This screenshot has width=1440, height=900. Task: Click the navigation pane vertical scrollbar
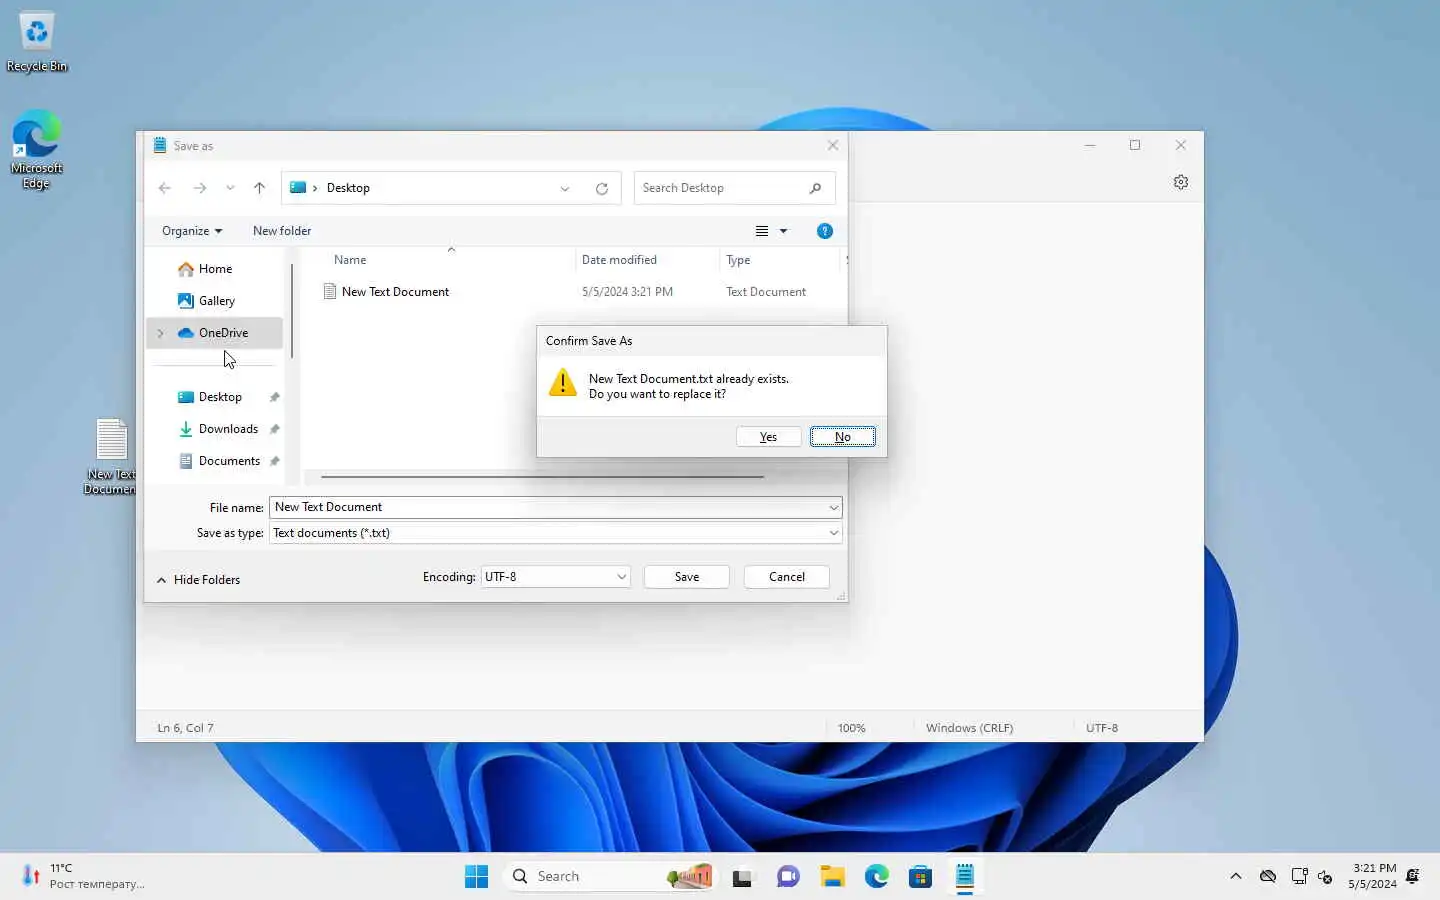coord(292,310)
